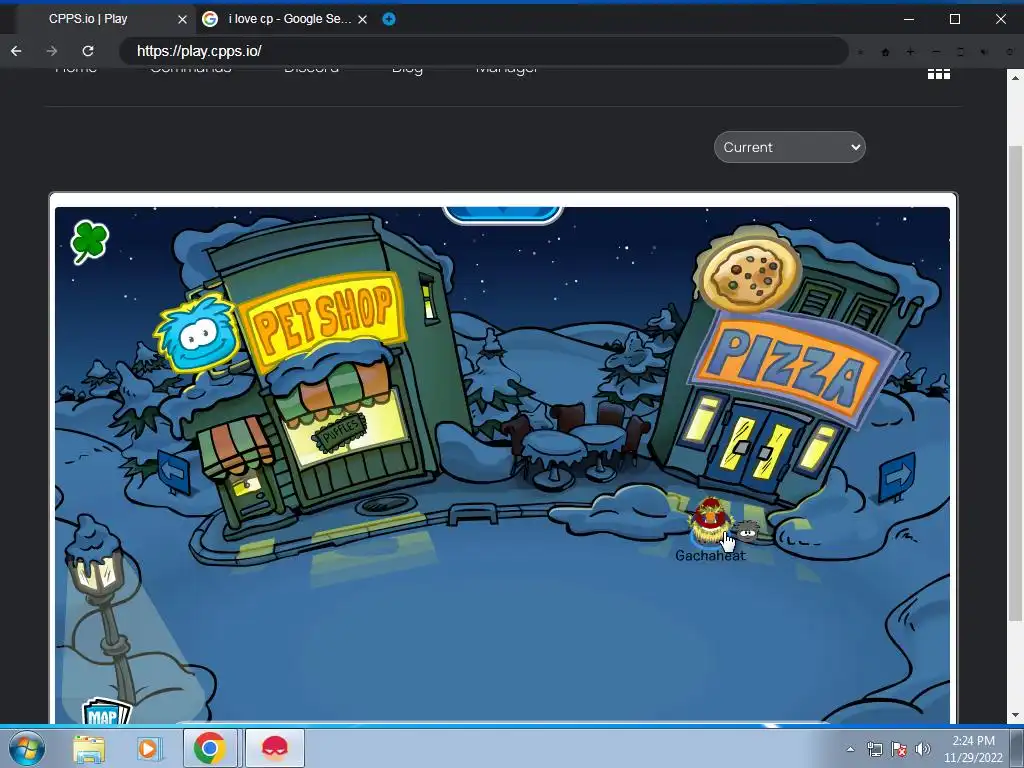Follow the right arrow signpost
This screenshot has width=1024, height=768.
pos(897,477)
